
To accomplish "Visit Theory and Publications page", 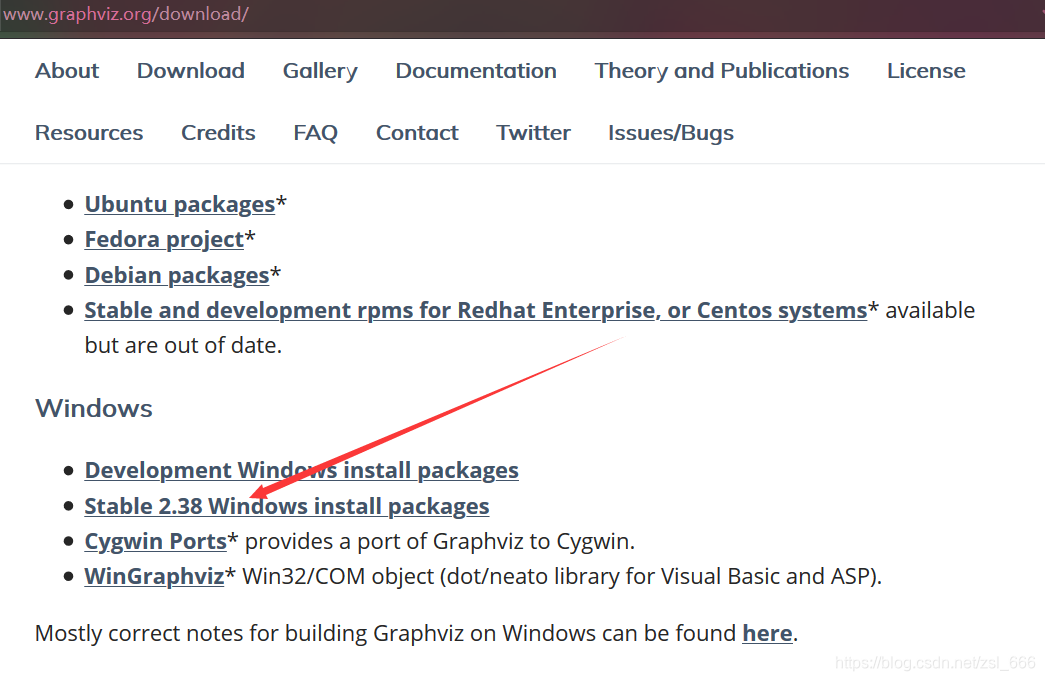I will click(722, 71).
